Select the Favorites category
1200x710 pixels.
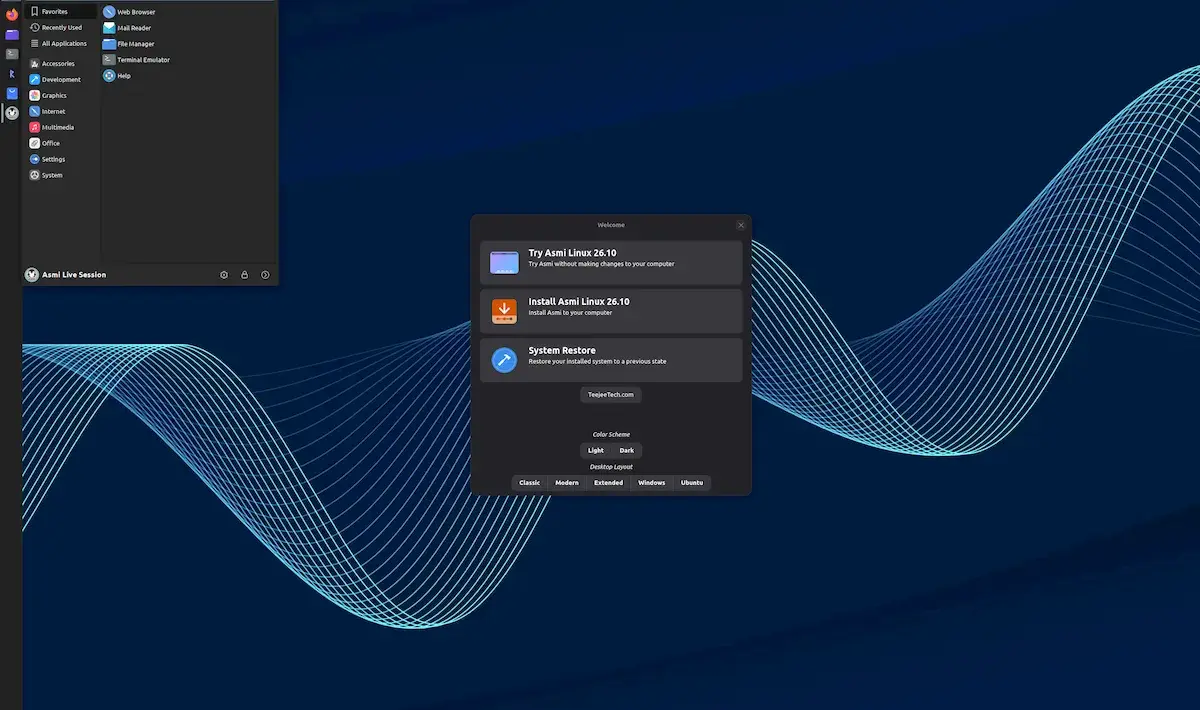62,11
